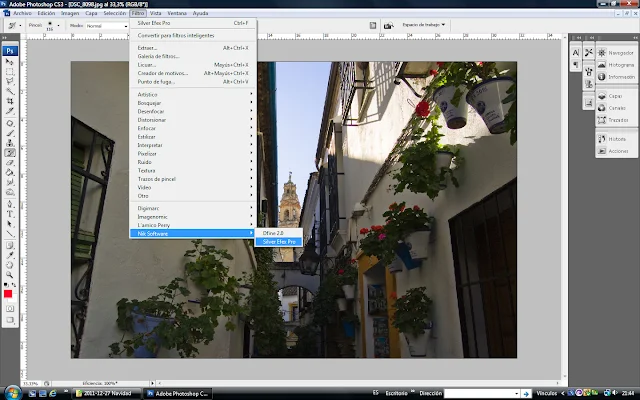
Task: Open the Histograma panel
Action: (x=616, y=65)
